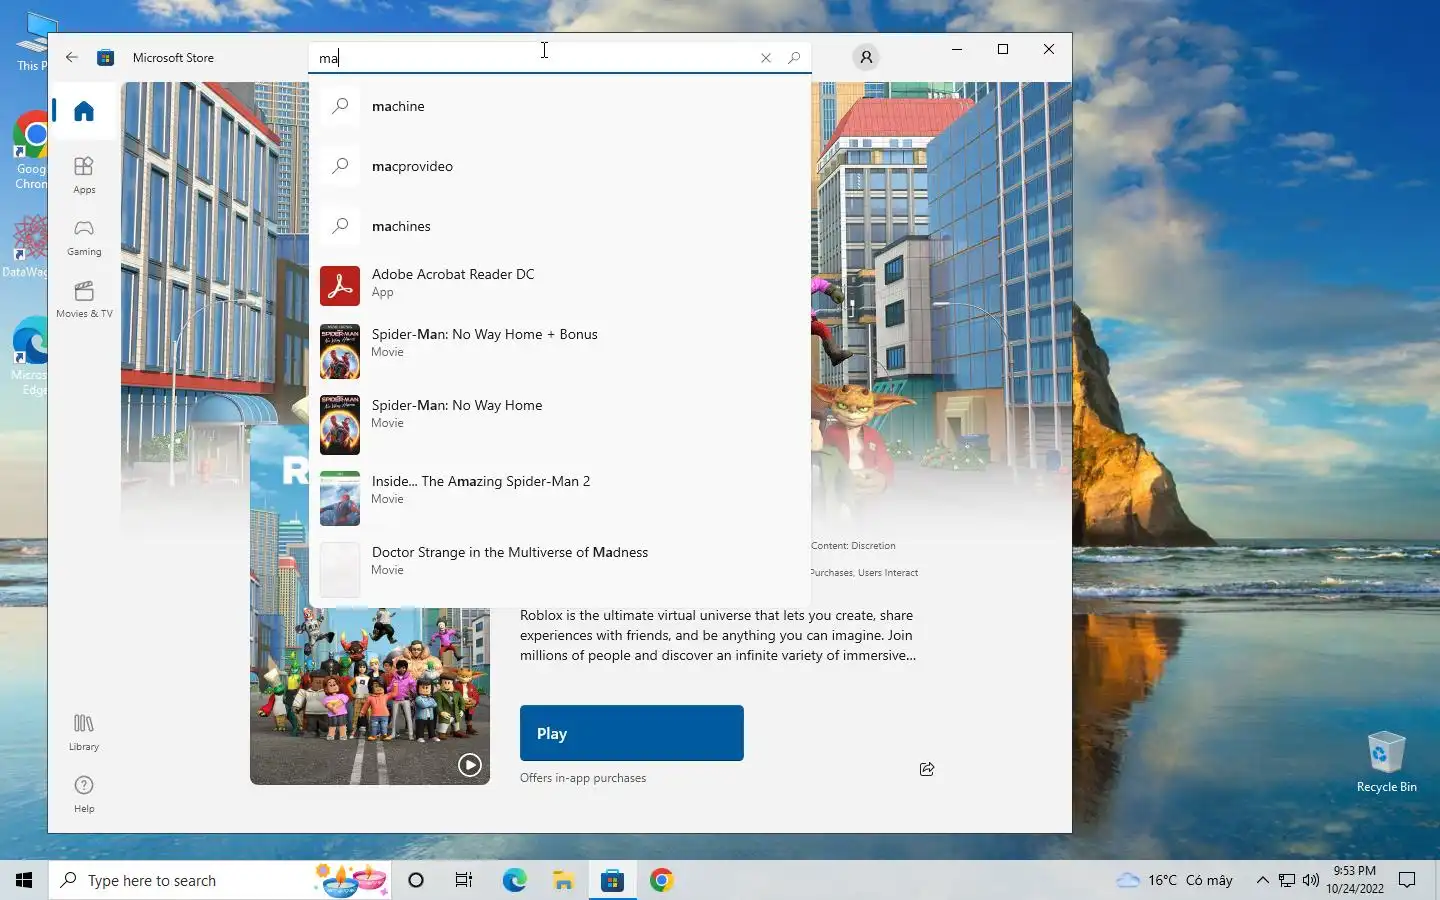Open the Apps section in sidebar
This screenshot has width=1440, height=900.
pyautogui.click(x=84, y=174)
